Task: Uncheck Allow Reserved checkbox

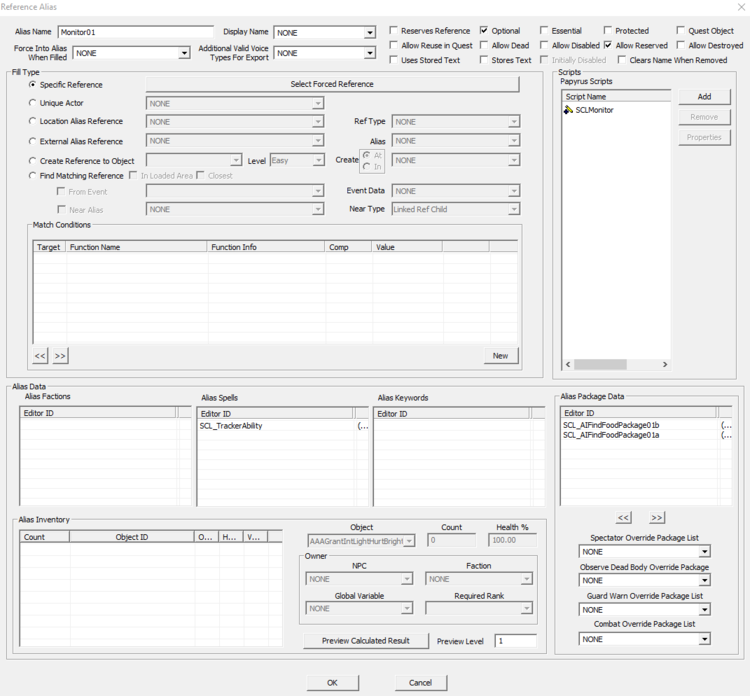Action: point(607,45)
